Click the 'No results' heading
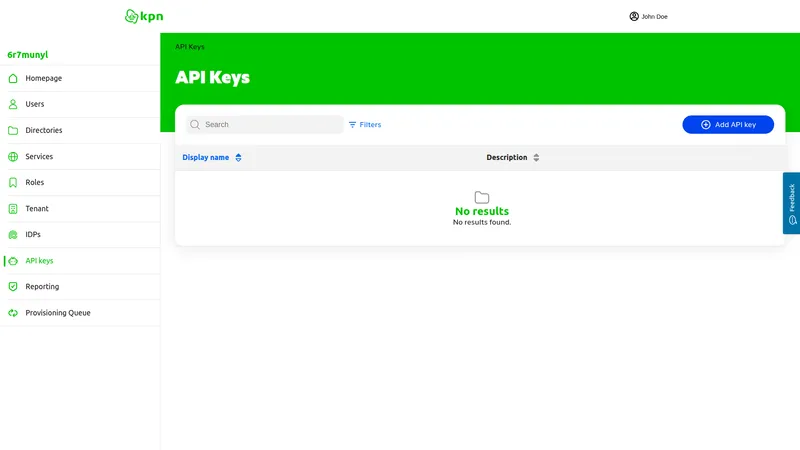800x450 pixels. tap(482, 211)
